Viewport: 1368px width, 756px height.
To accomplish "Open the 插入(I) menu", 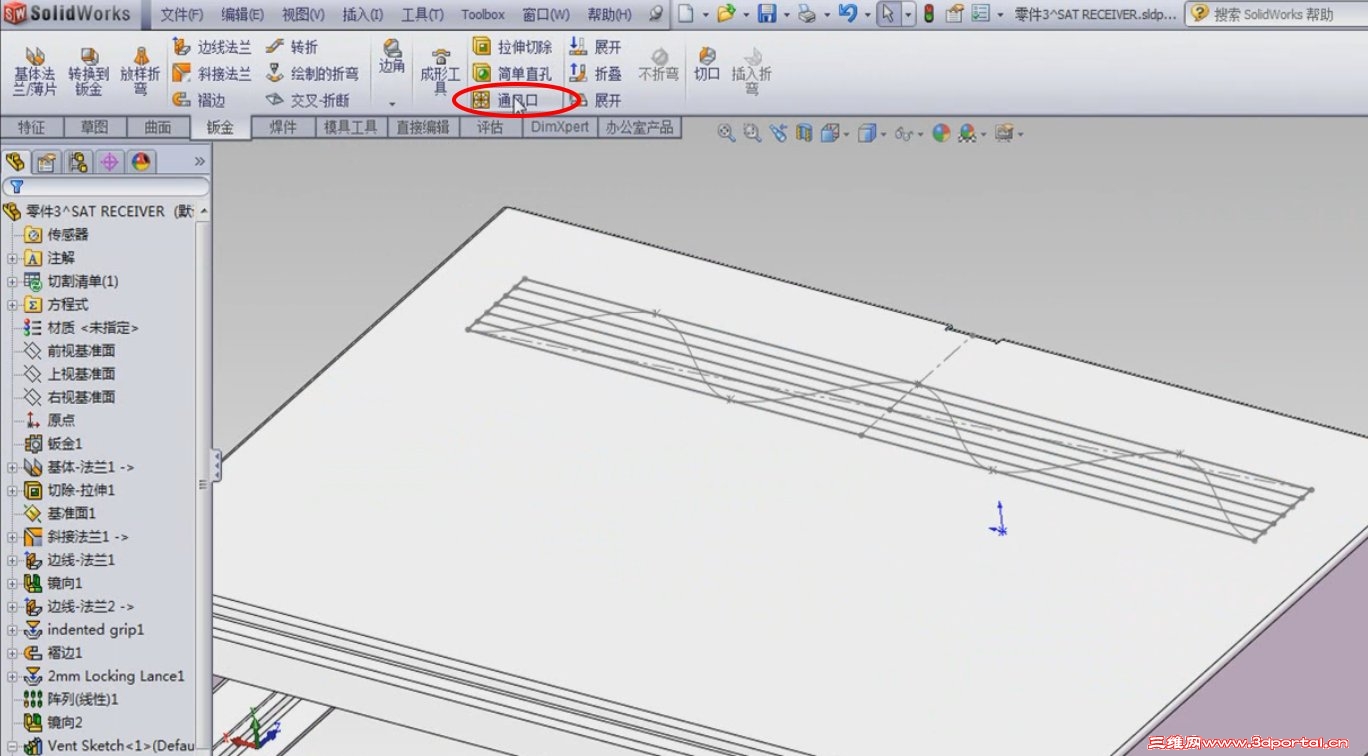I will (362, 14).
